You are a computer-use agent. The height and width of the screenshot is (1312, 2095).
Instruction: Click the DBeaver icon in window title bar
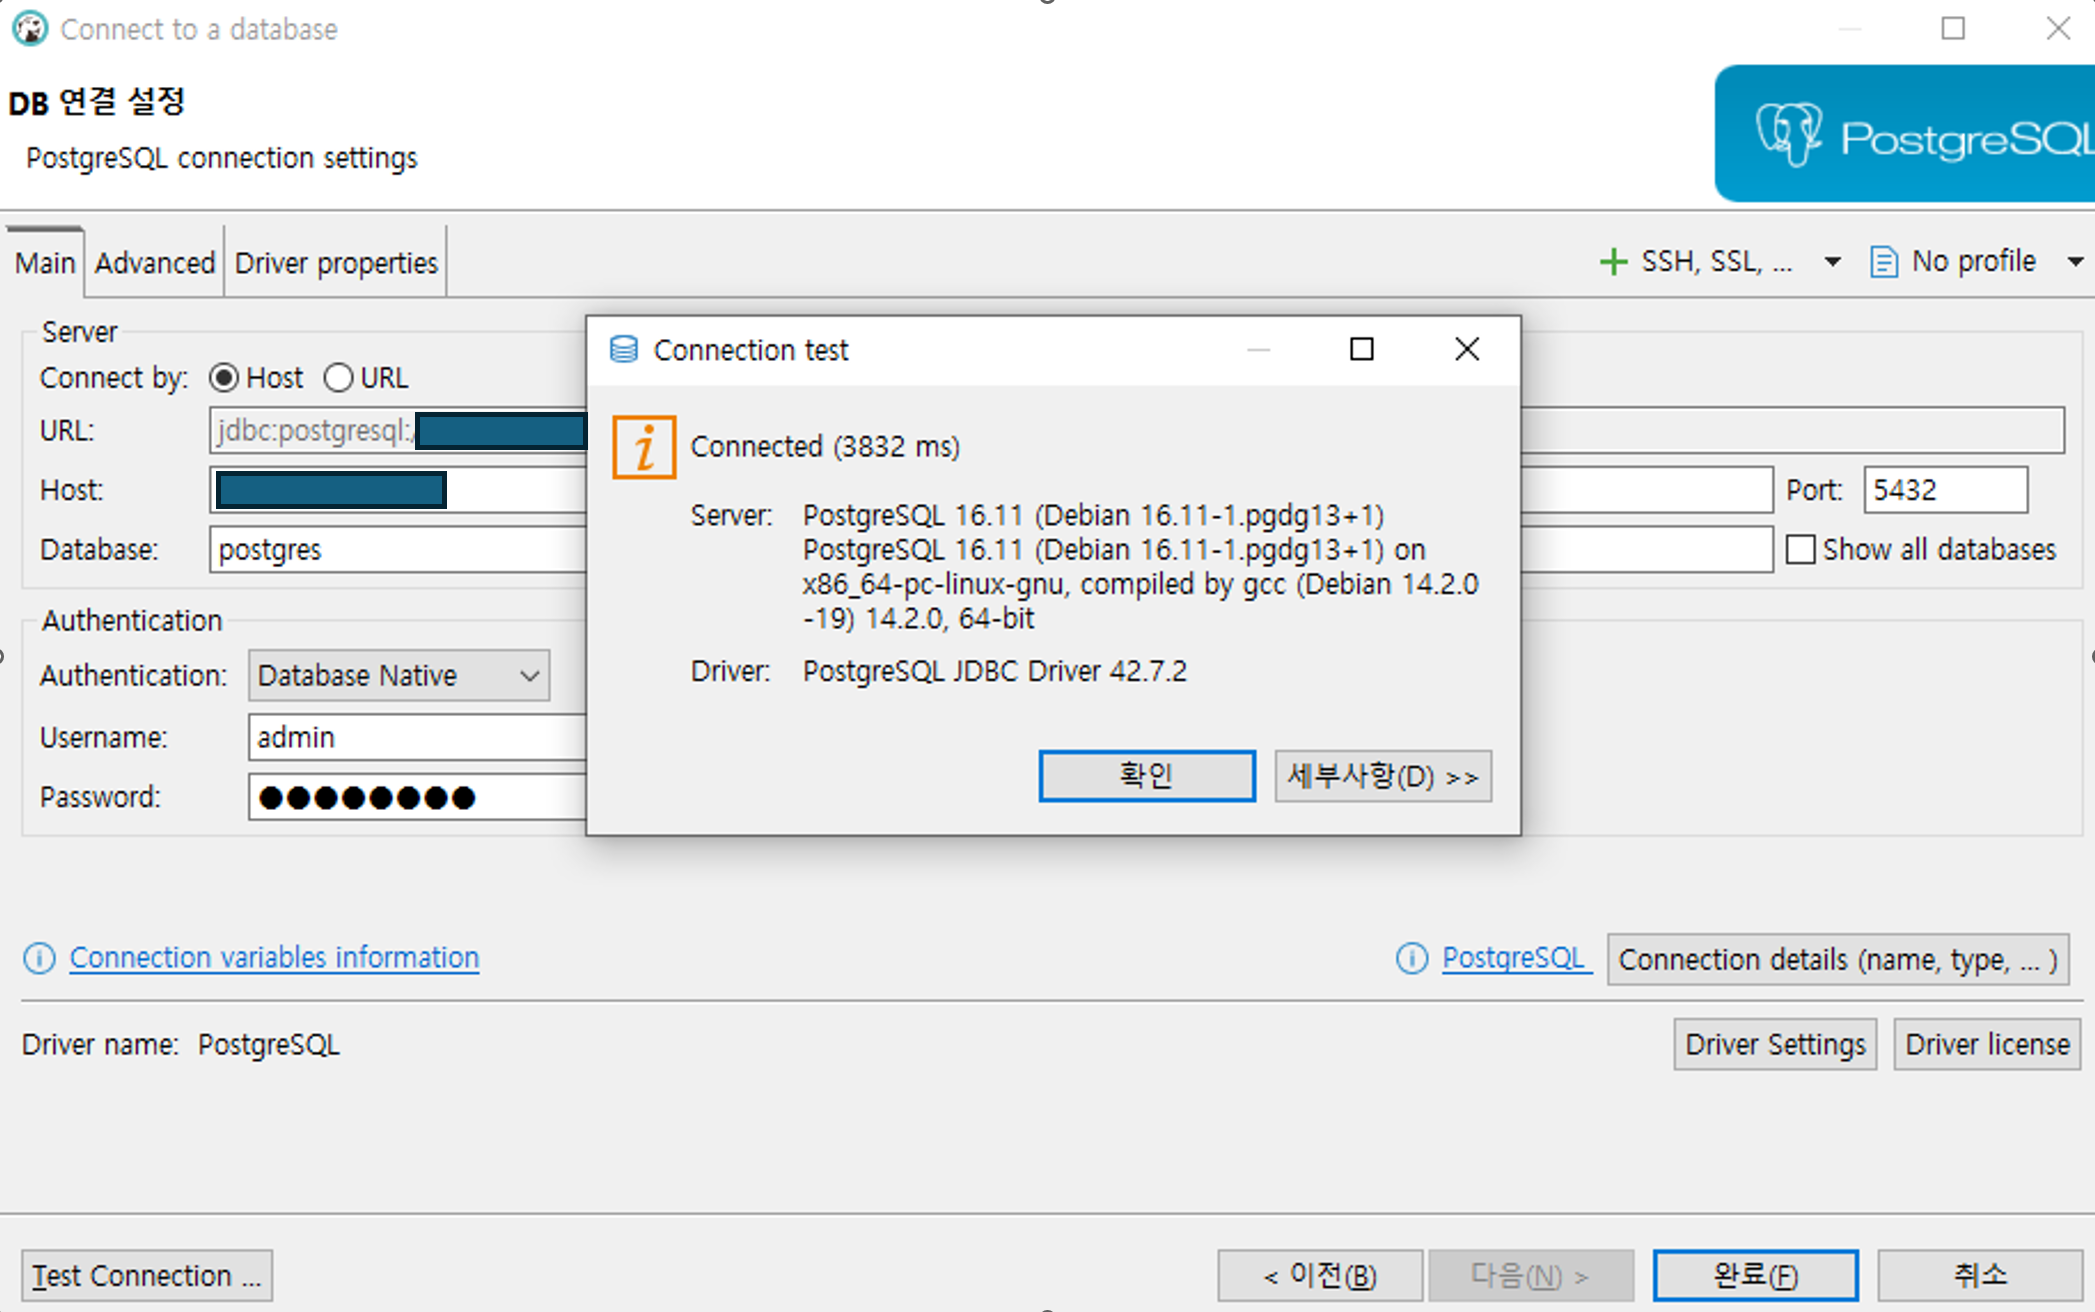[30, 29]
